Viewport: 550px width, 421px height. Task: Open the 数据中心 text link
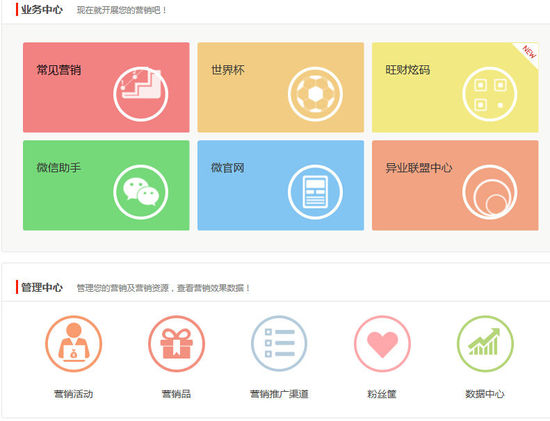pos(485,394)
